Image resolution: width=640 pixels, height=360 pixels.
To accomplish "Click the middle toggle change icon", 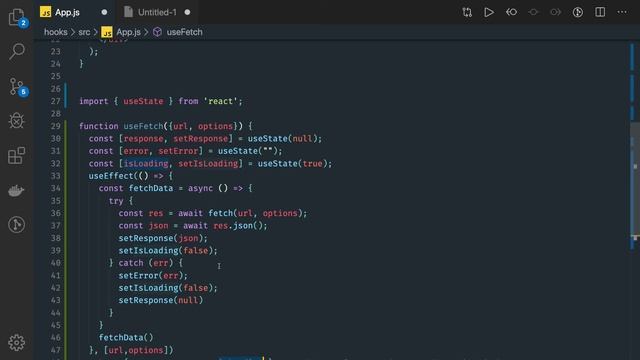I will pos(533,12).
